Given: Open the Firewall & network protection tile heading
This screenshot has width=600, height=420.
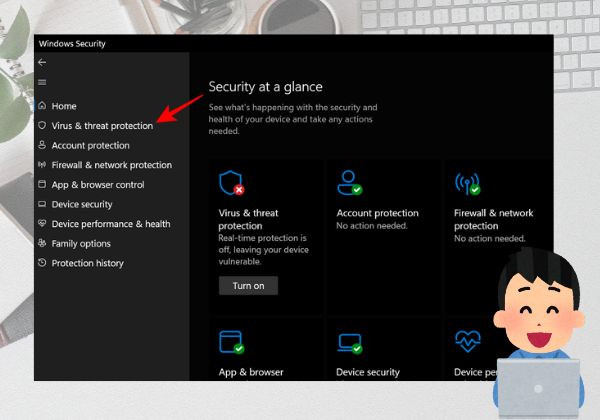Looking at the screenshot, I should tap(494, 219).
